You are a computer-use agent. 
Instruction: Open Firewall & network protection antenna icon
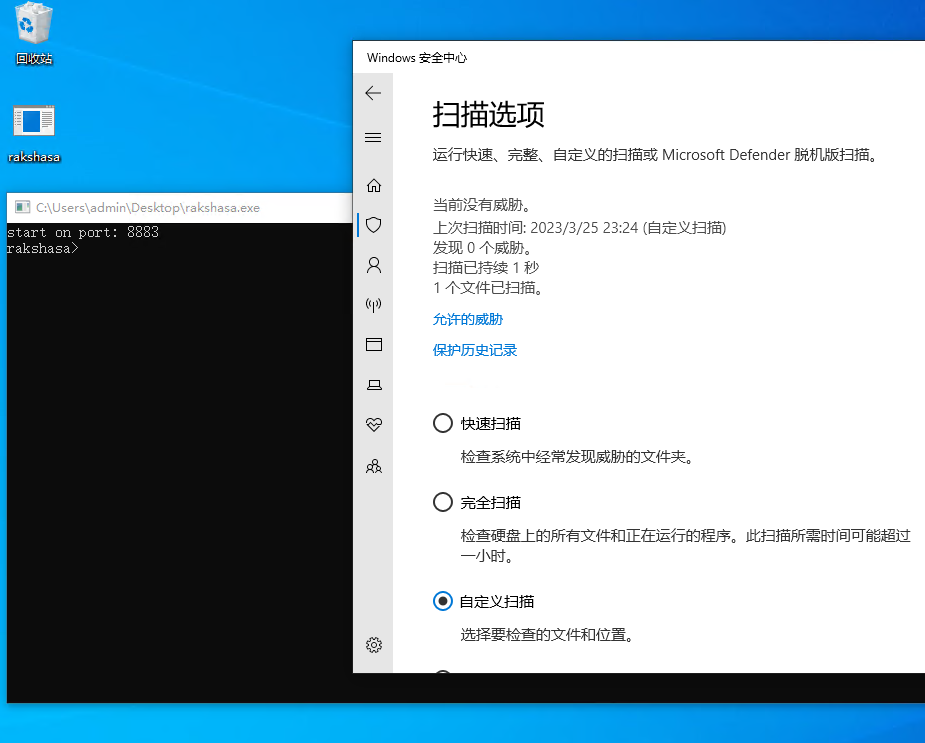click(x=373, y=305)
